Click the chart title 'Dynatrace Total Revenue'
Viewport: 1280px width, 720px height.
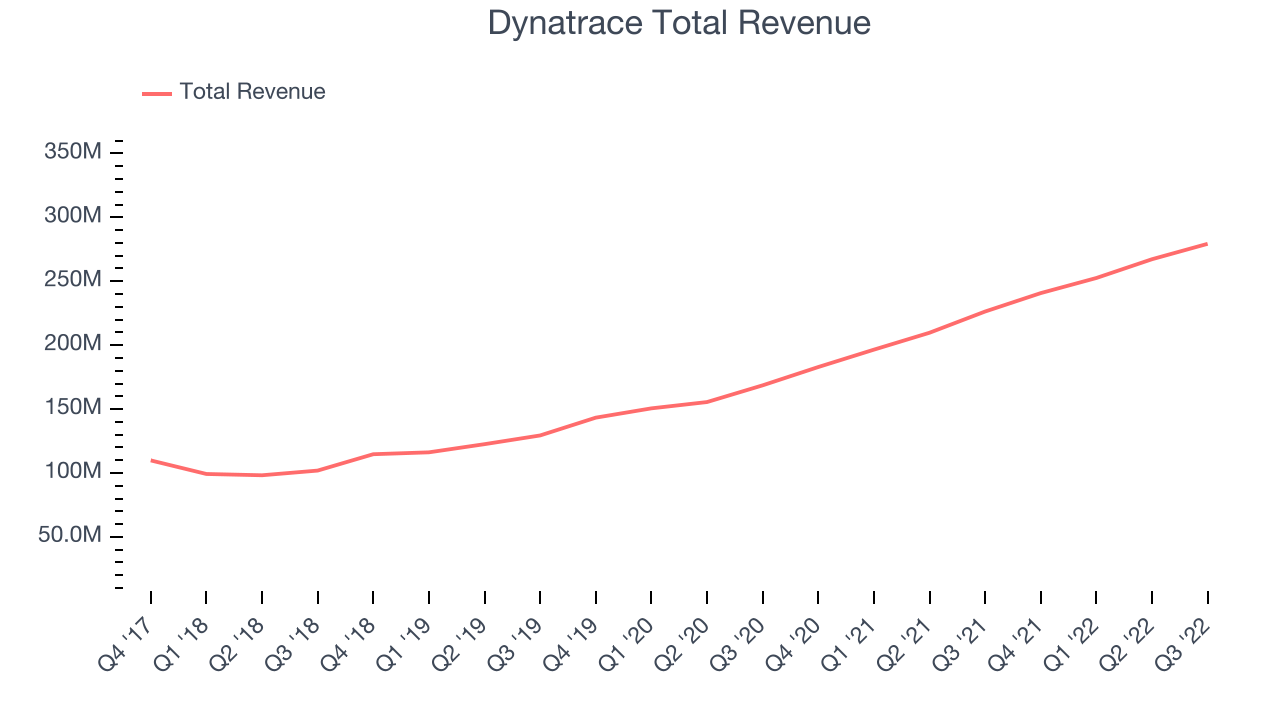pyautogui.click(x=679, y=23)
